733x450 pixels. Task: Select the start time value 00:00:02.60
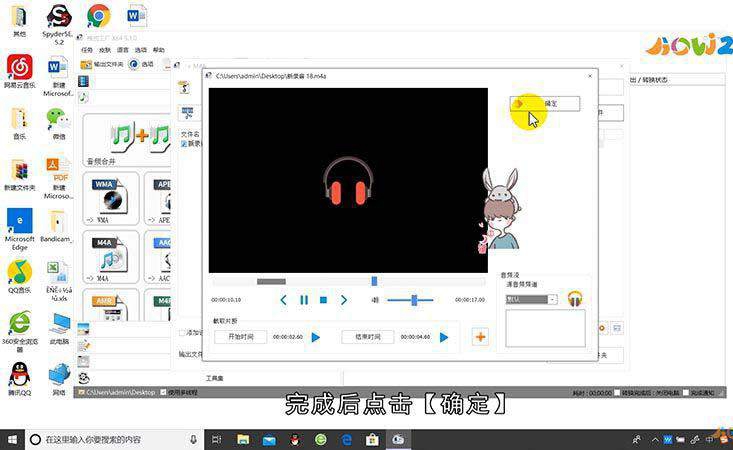(x=288, y=337)
